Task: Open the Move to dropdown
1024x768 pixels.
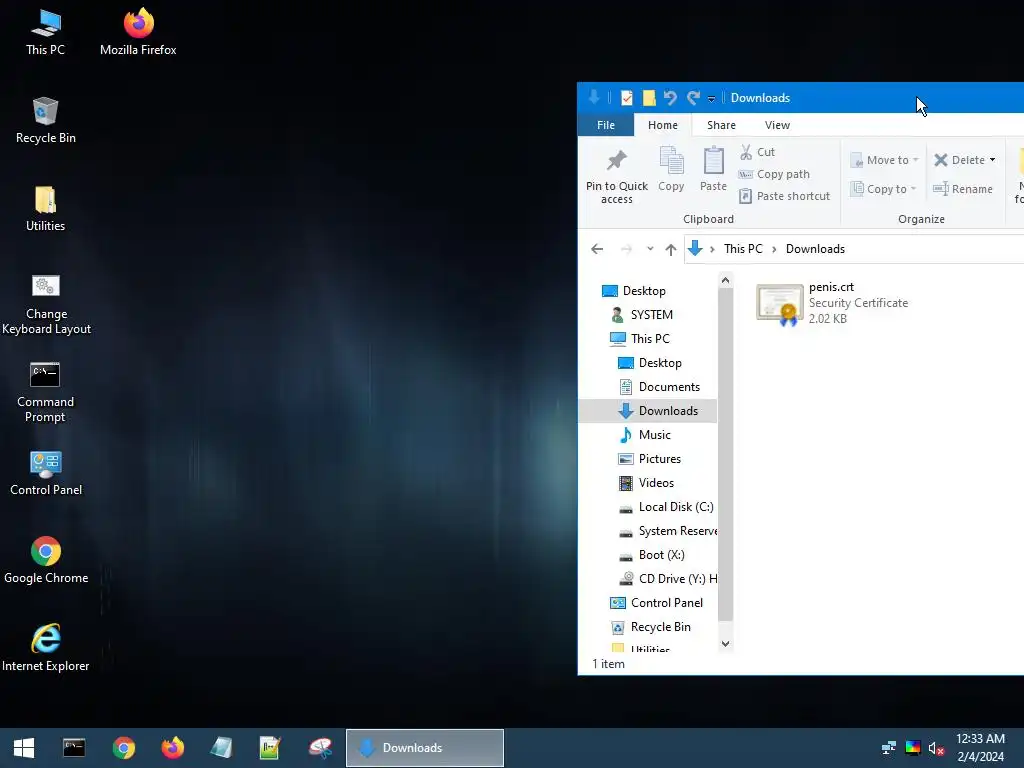Action: [x=884, y=160]
